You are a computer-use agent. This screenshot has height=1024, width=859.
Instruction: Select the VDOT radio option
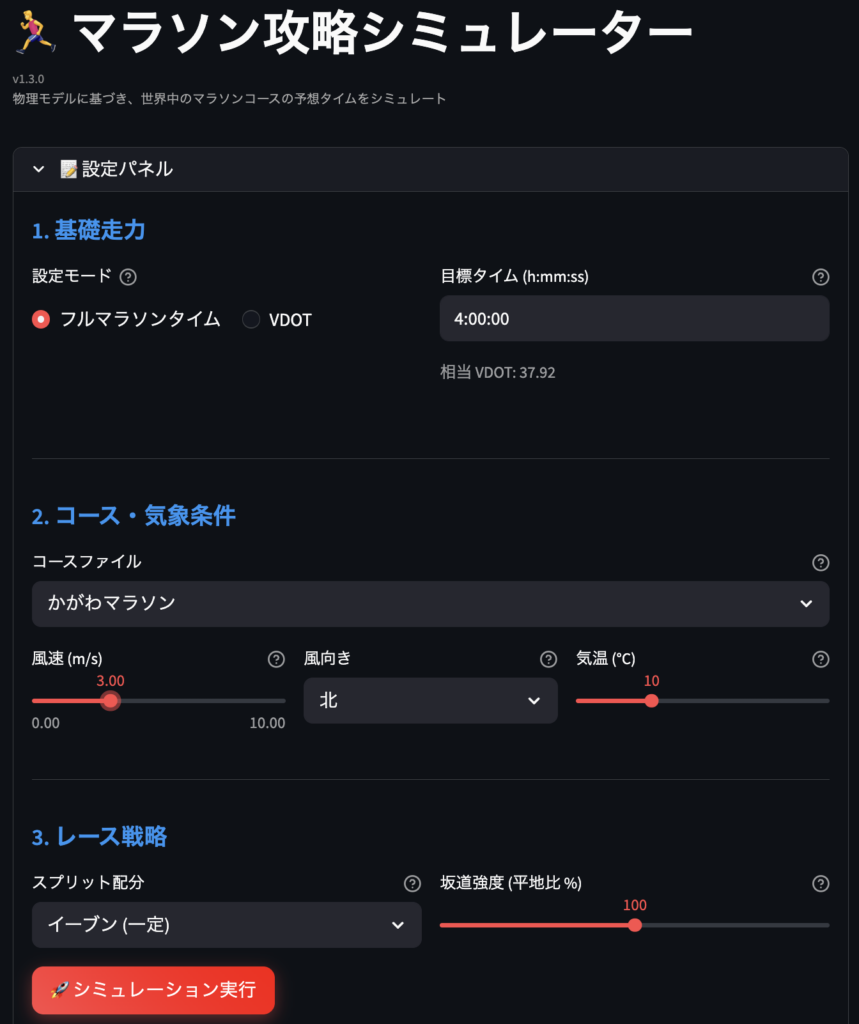tap(251, 319)
